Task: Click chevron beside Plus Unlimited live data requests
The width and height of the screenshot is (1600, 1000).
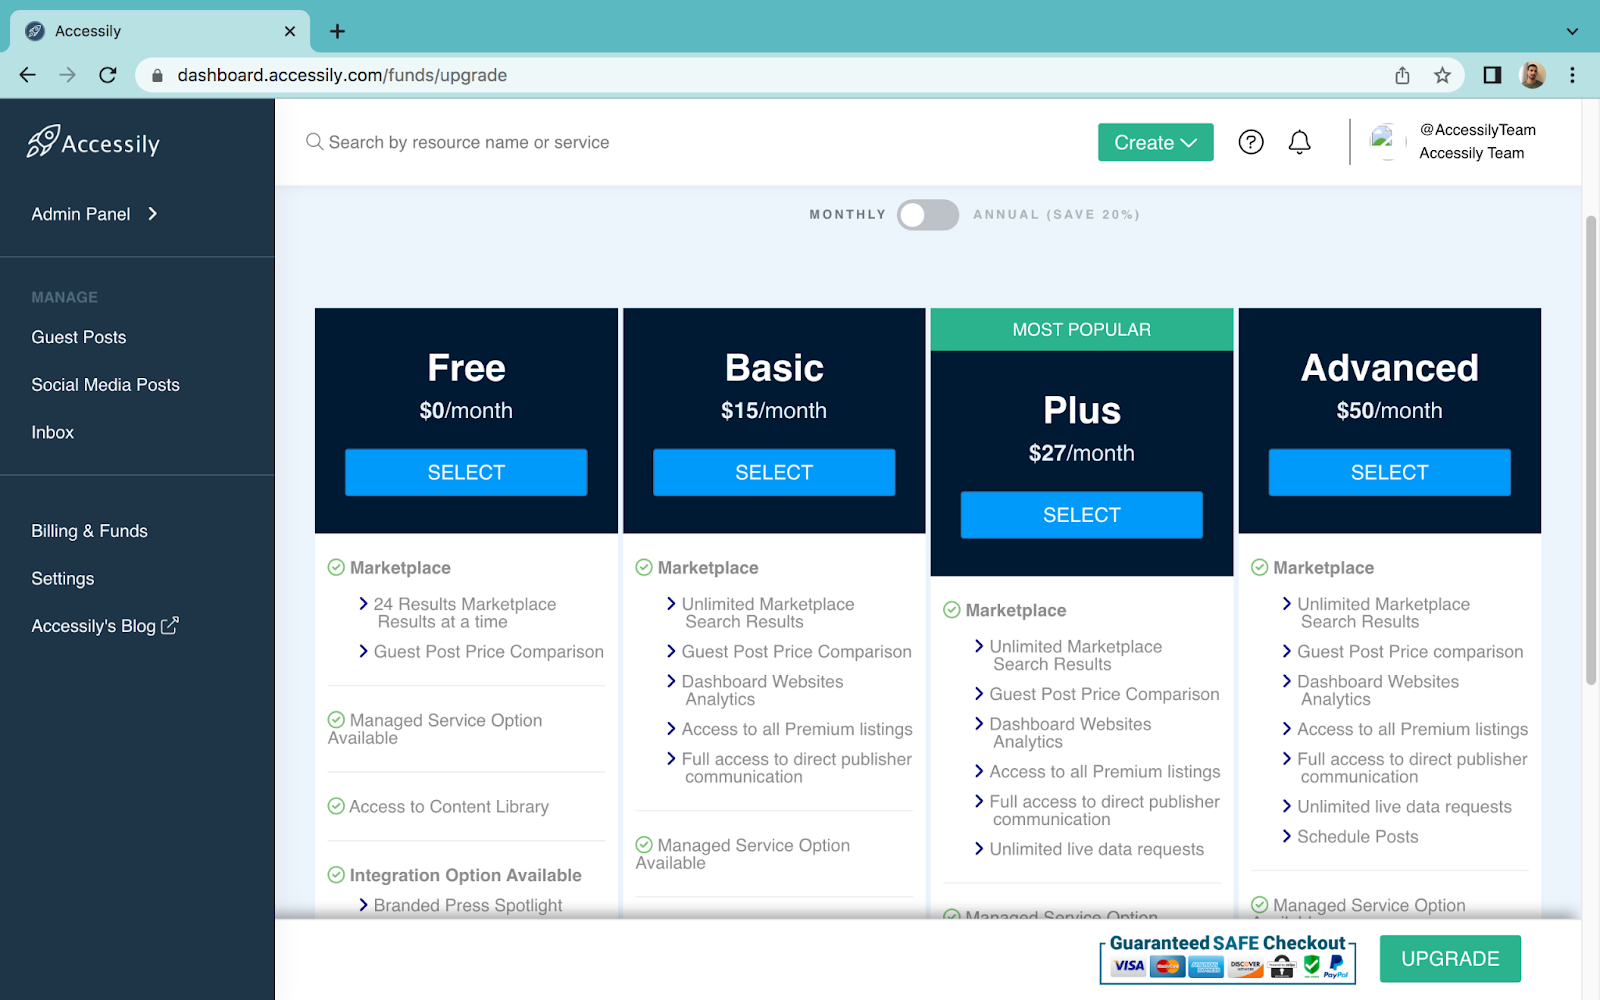Action: (x=979, y=849)
